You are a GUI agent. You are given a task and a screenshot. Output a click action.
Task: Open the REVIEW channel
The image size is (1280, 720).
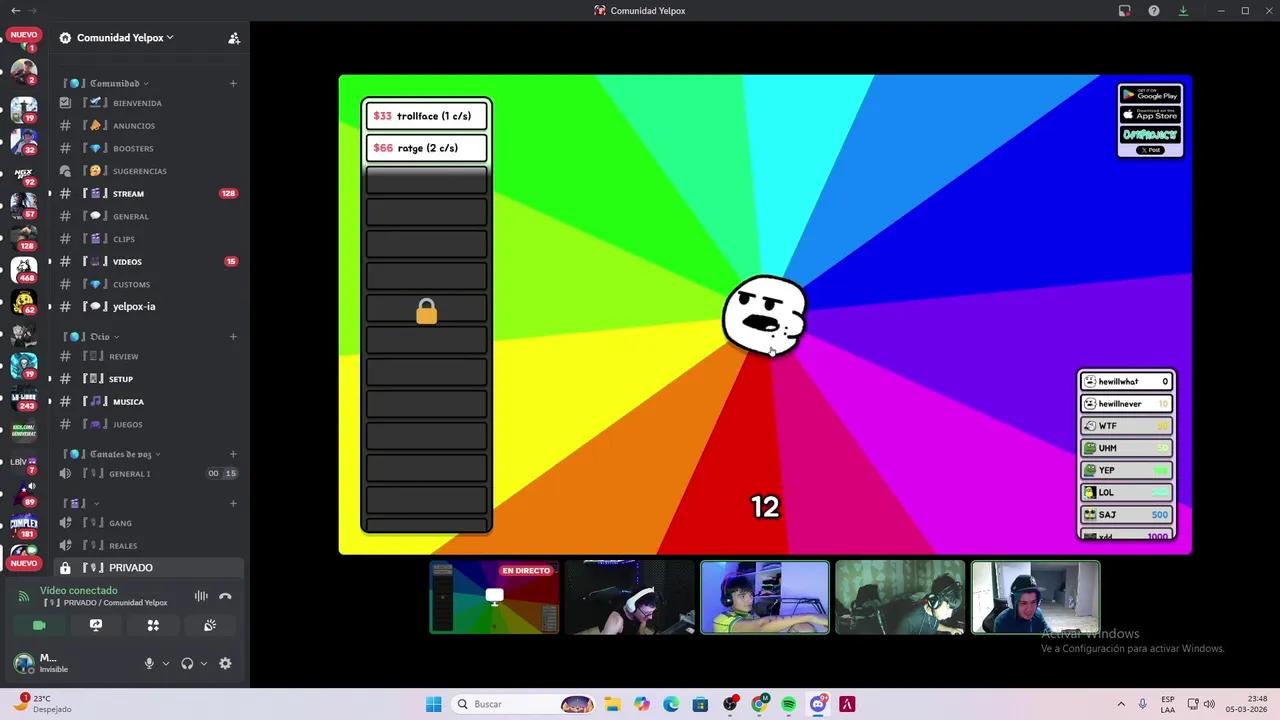[148, 356]
